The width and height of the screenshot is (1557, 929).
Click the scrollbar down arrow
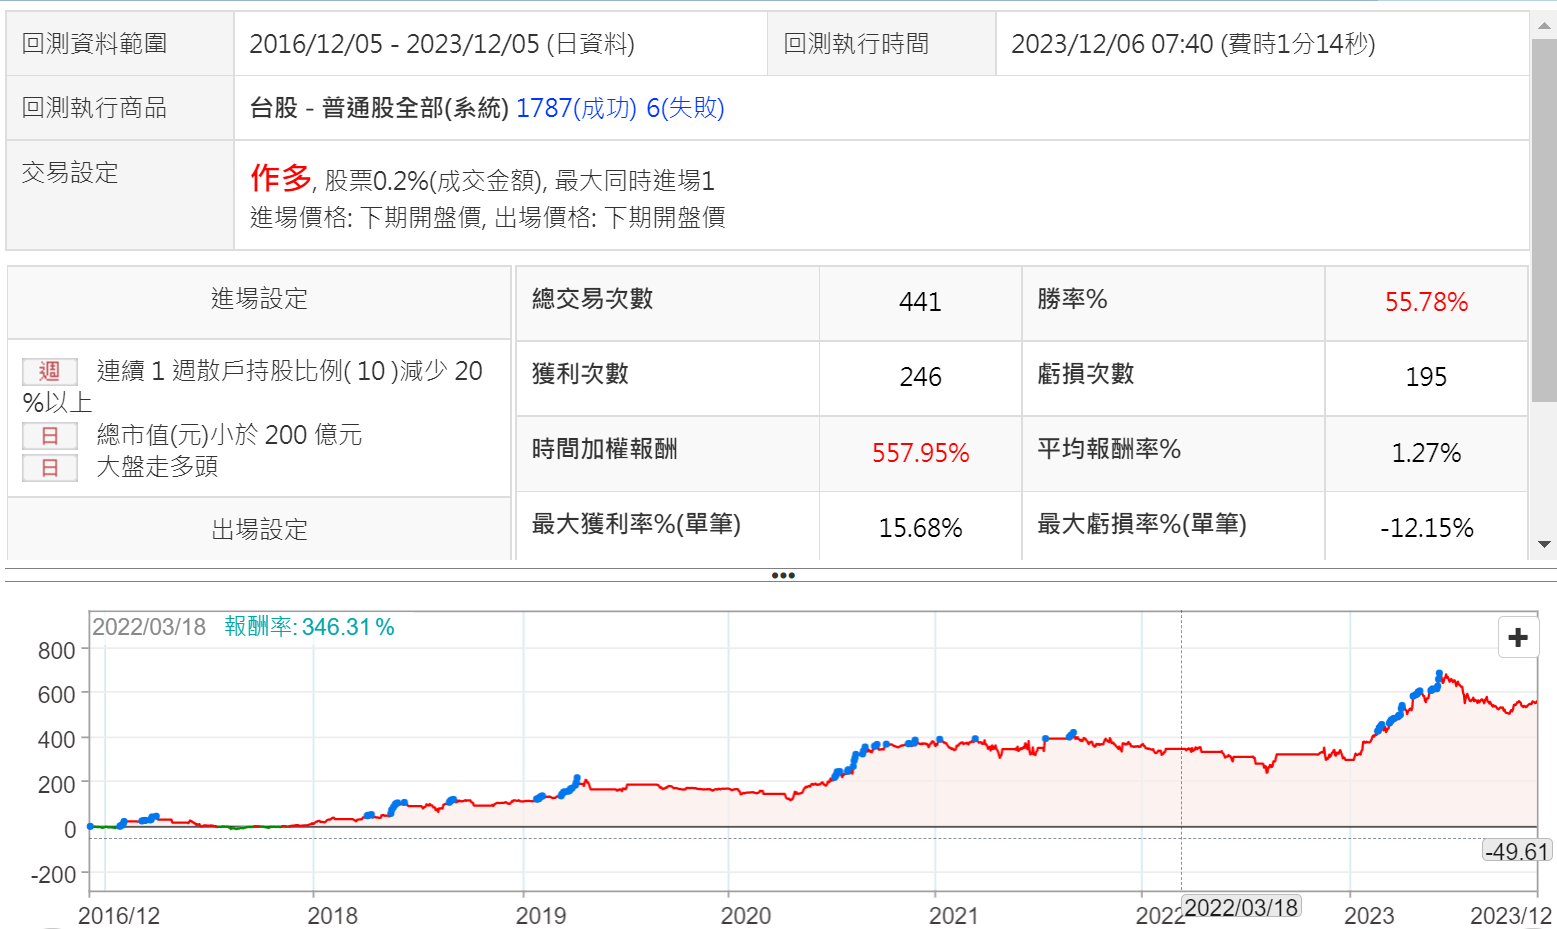pyautogui.click(x=1544, y=544)
